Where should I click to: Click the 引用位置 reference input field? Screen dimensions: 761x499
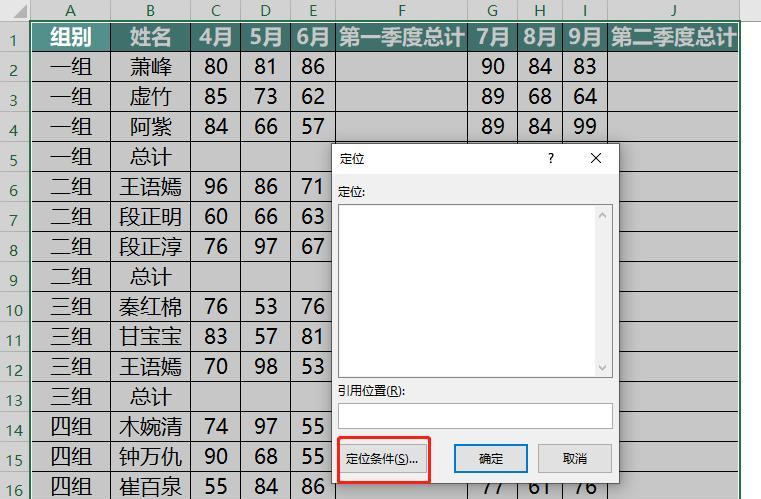[x=475, y=416]
